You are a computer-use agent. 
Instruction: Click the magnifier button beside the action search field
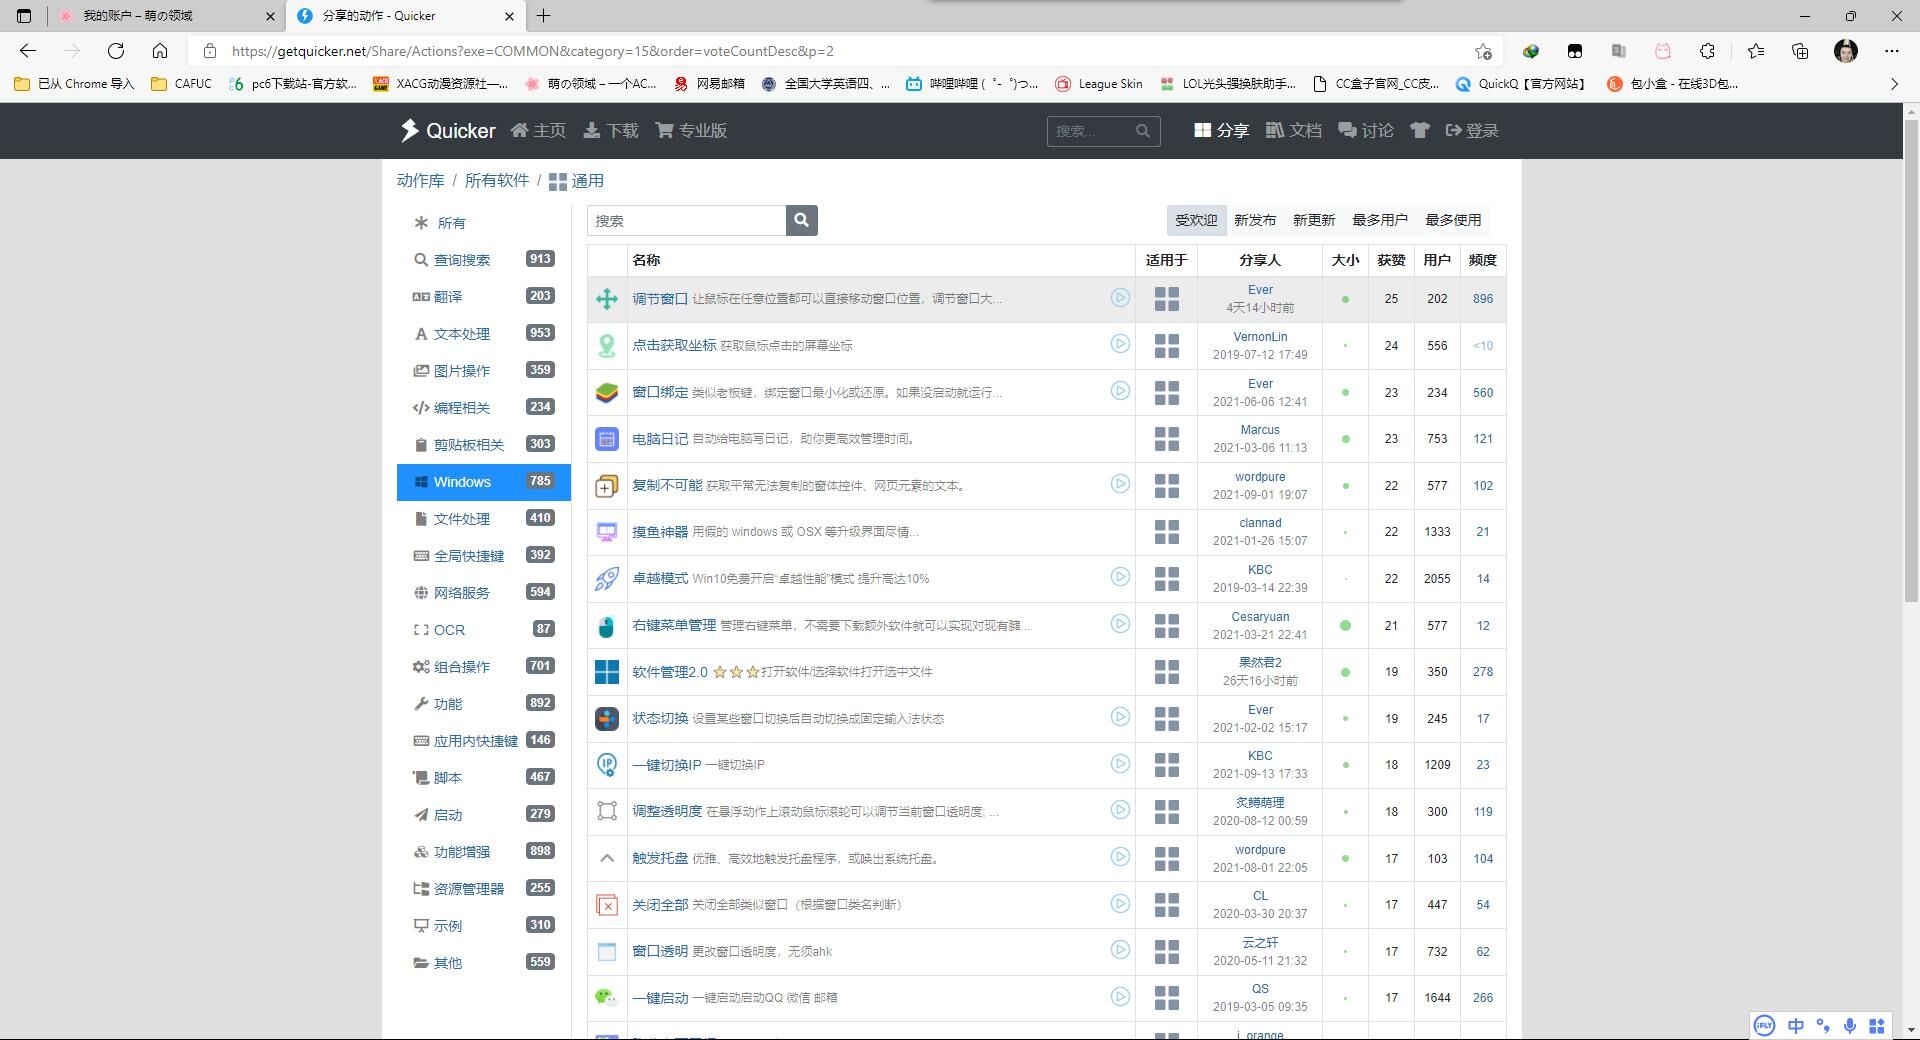point(801,220)
